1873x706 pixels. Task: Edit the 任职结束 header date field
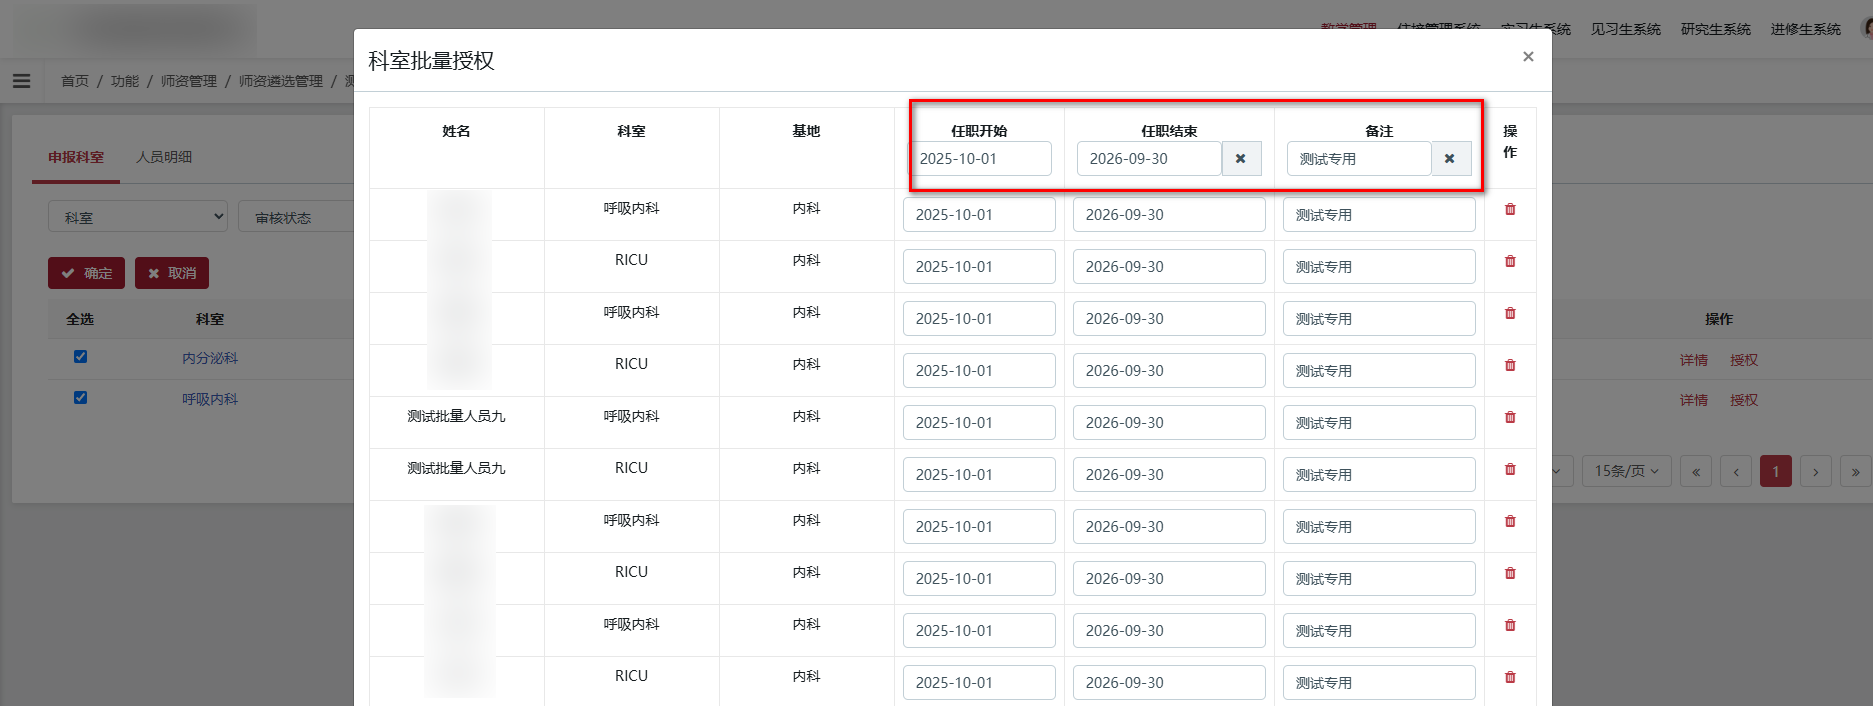coord(1149,159)
